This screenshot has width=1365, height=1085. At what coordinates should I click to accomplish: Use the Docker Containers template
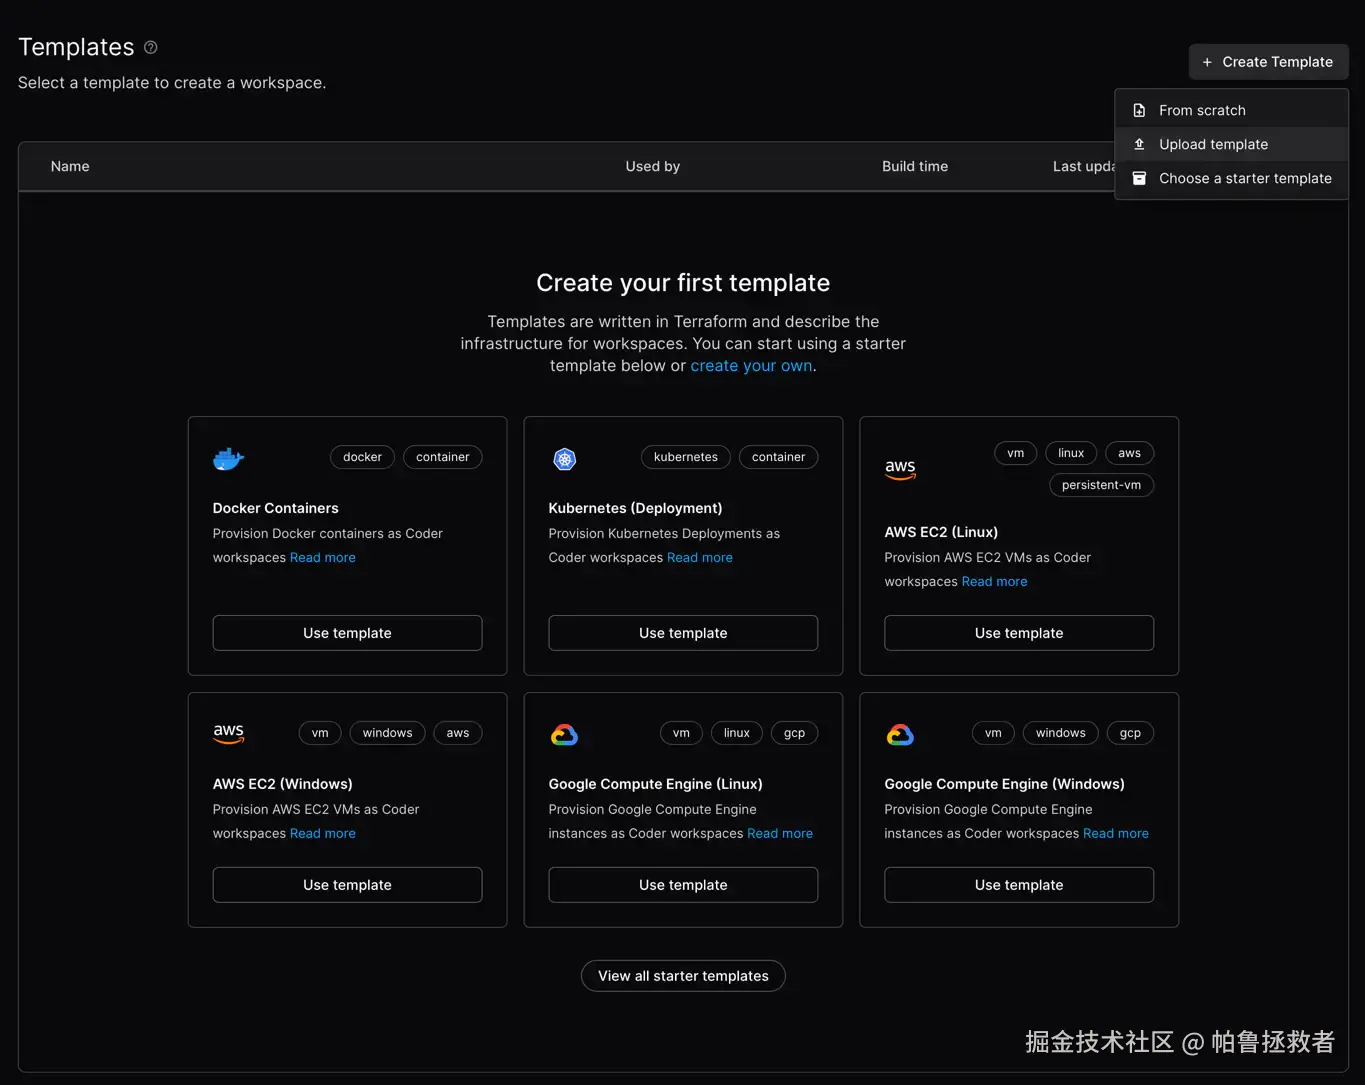347,633
